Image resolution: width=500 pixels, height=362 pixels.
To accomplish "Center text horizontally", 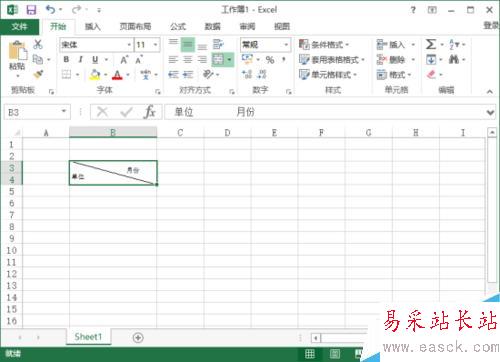I will [x=188, y=59].
